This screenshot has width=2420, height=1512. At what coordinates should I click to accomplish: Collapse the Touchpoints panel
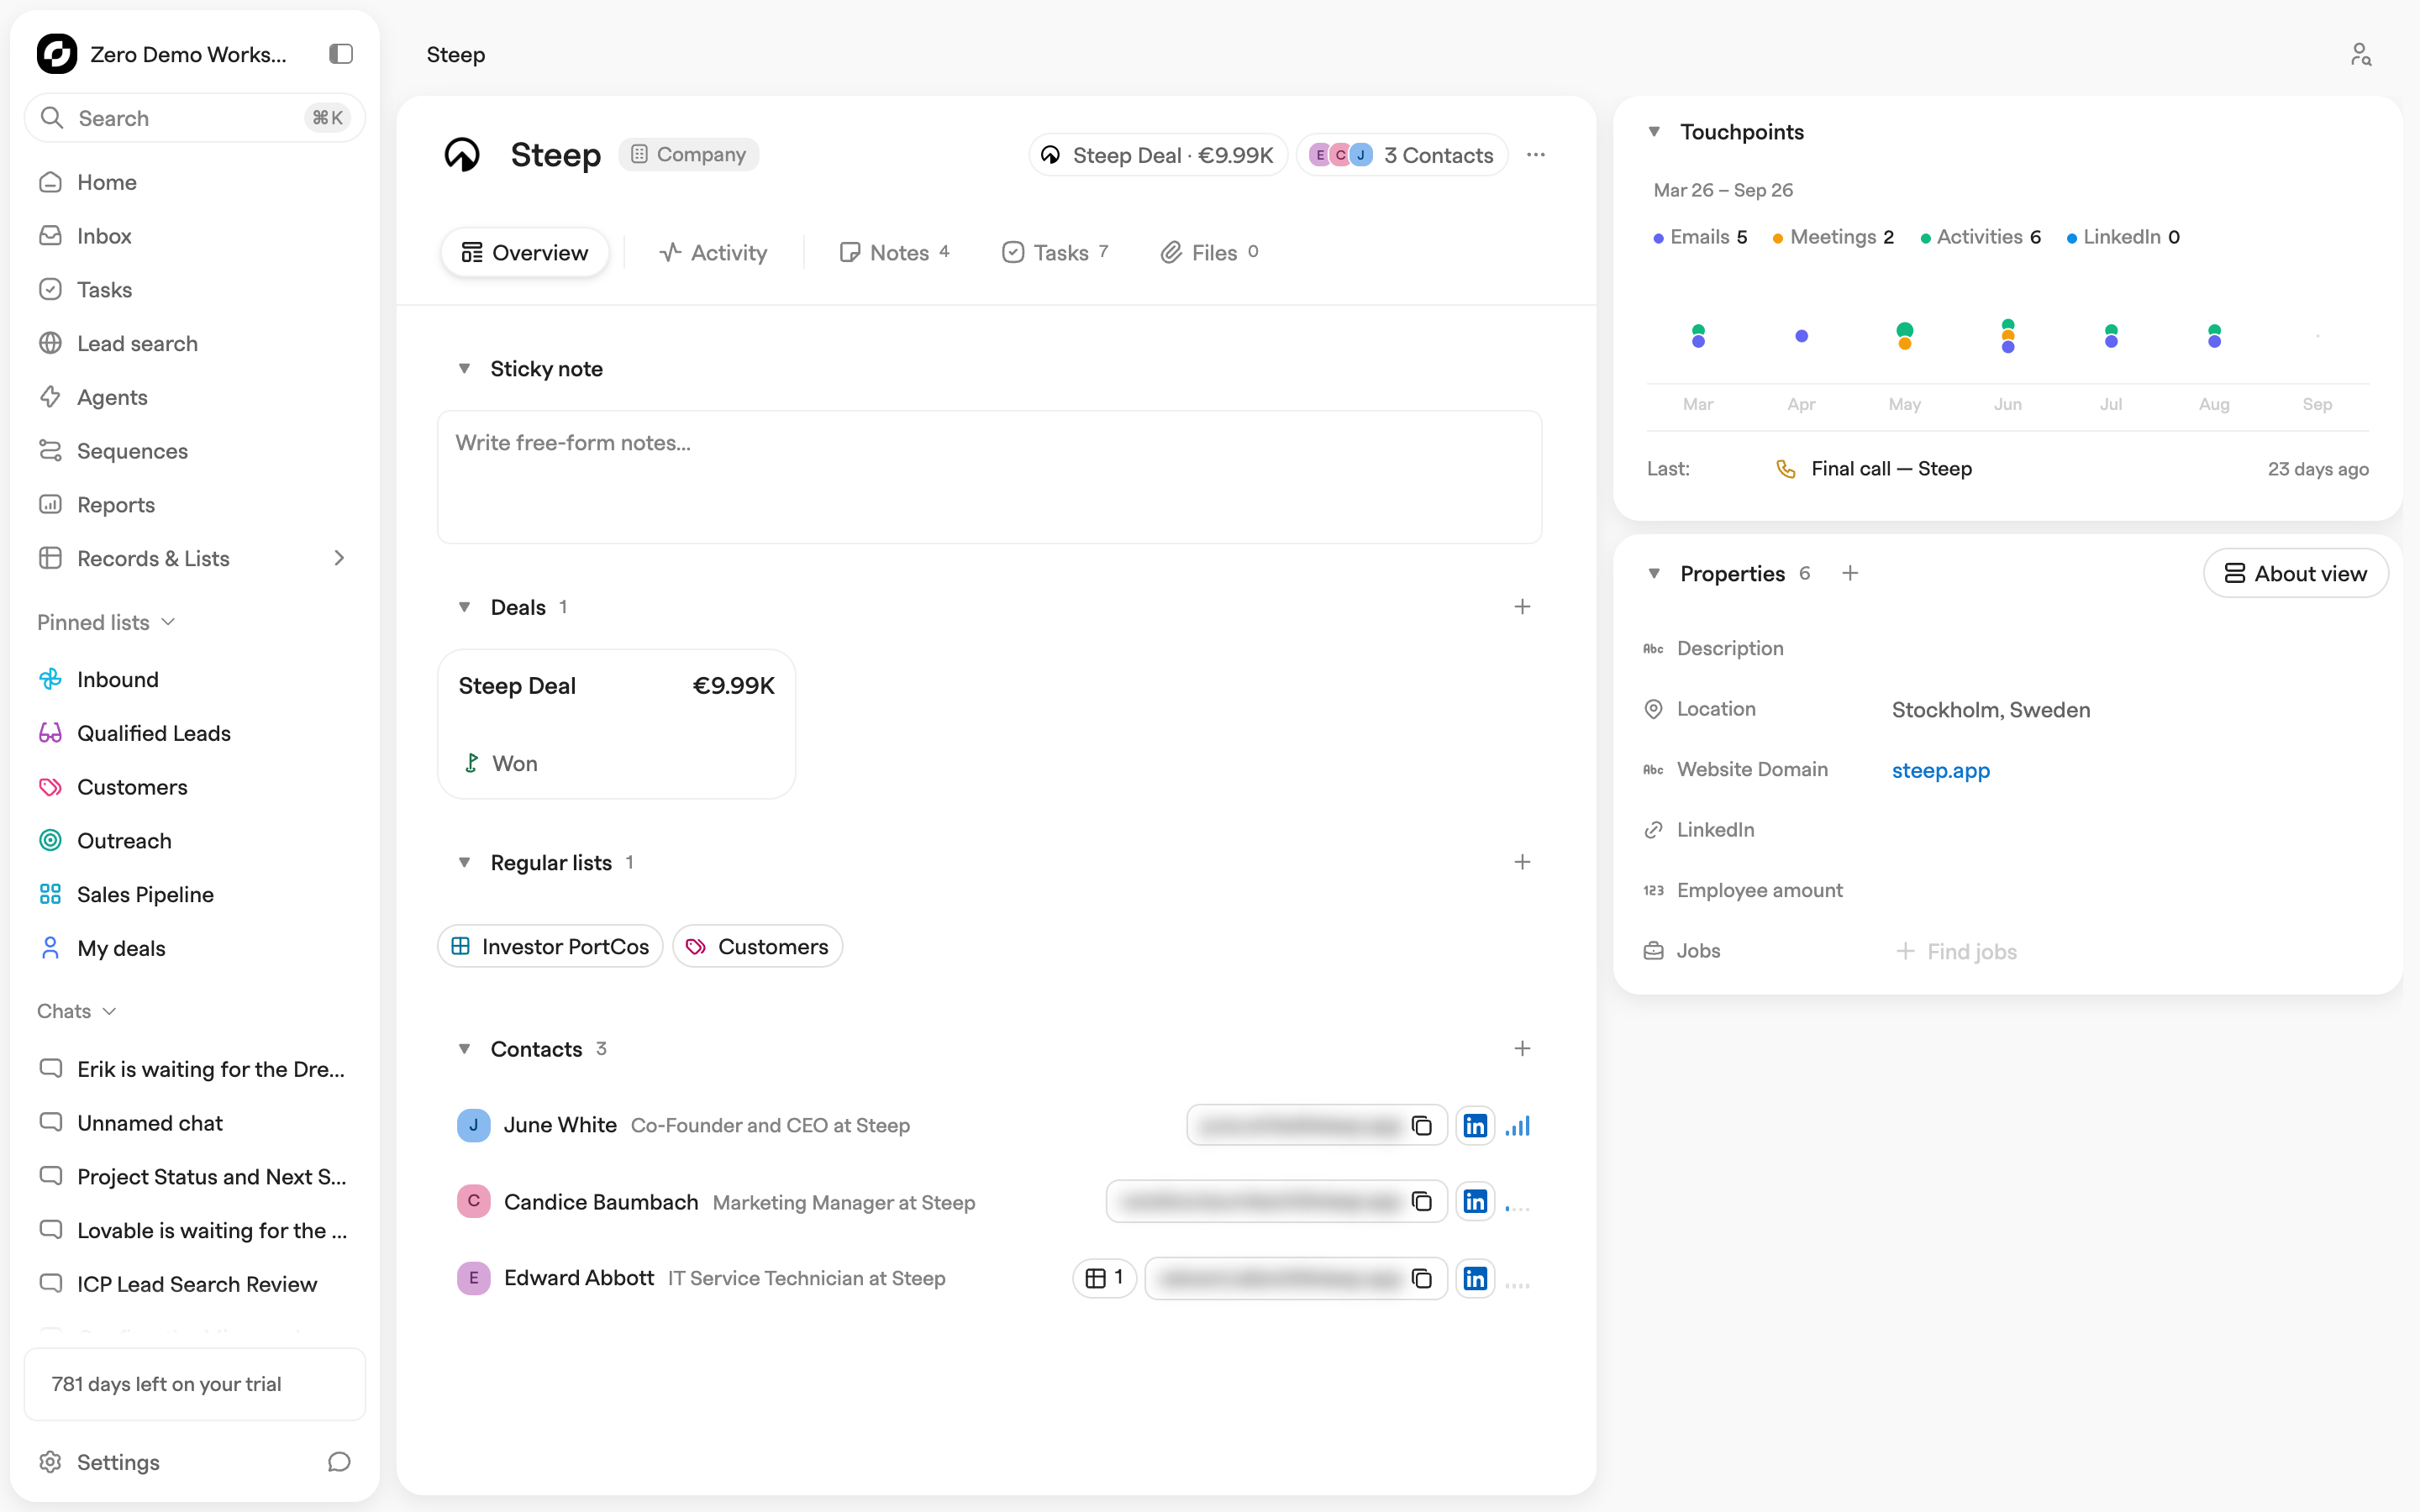click(x=1654, y=132)
